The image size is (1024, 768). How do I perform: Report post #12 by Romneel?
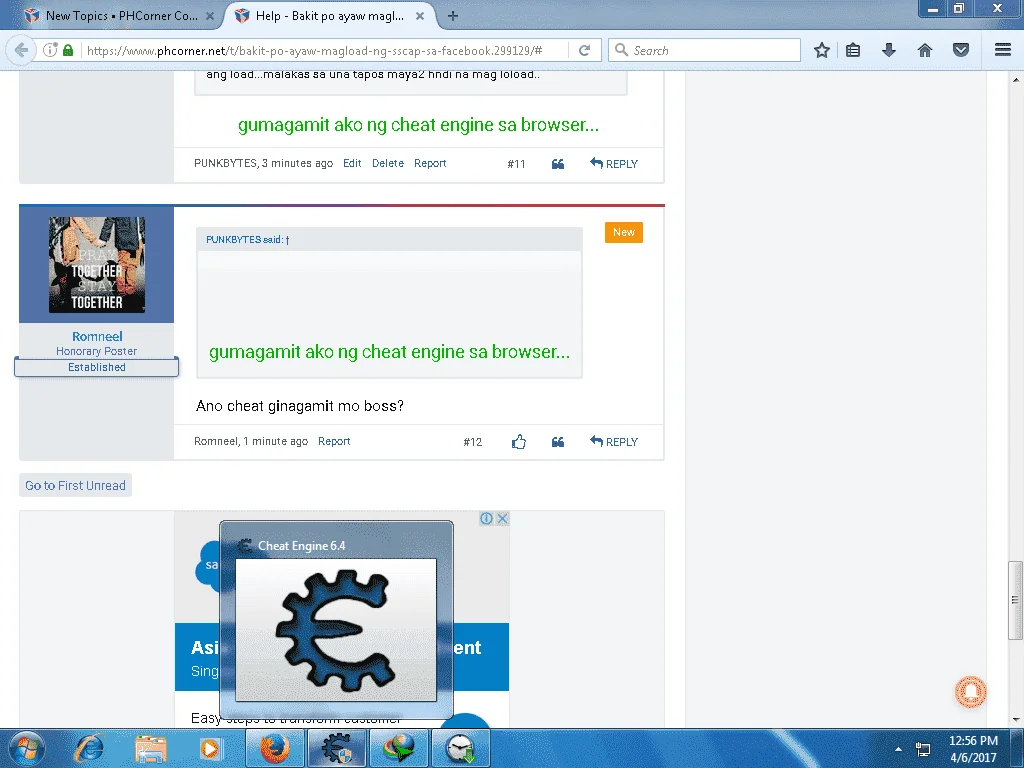pyautogui.click(x=334, y=441)
